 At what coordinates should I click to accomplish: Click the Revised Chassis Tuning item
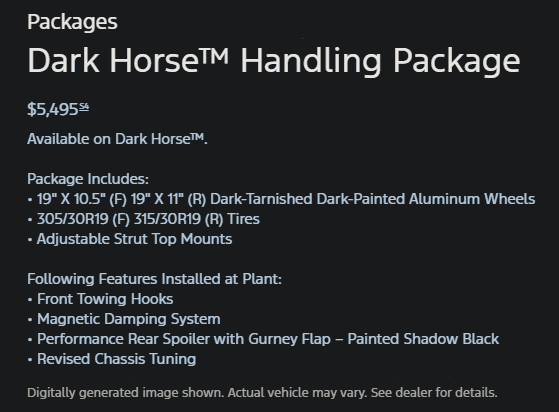(x=117, y=359)
